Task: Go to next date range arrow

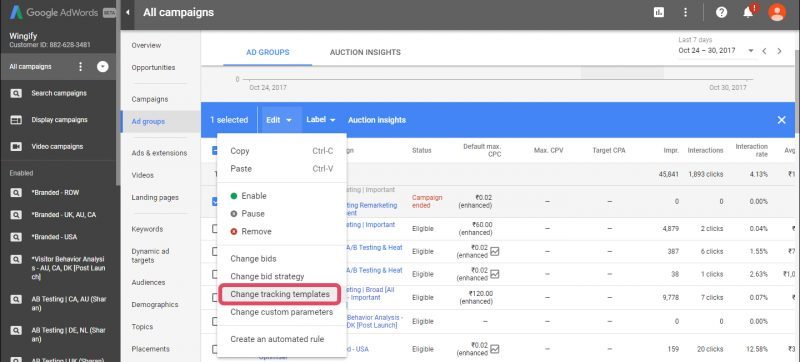Action: [779, 51]
